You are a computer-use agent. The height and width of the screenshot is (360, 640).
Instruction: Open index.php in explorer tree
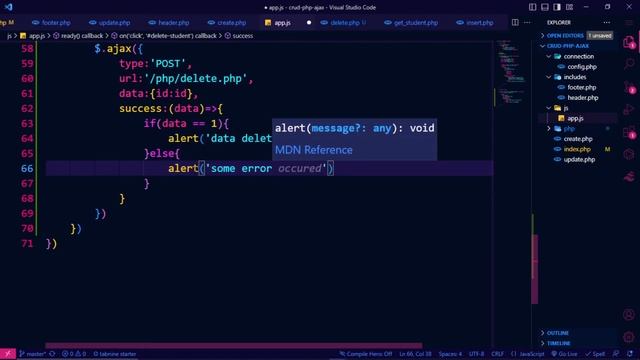tap(577, 149)
